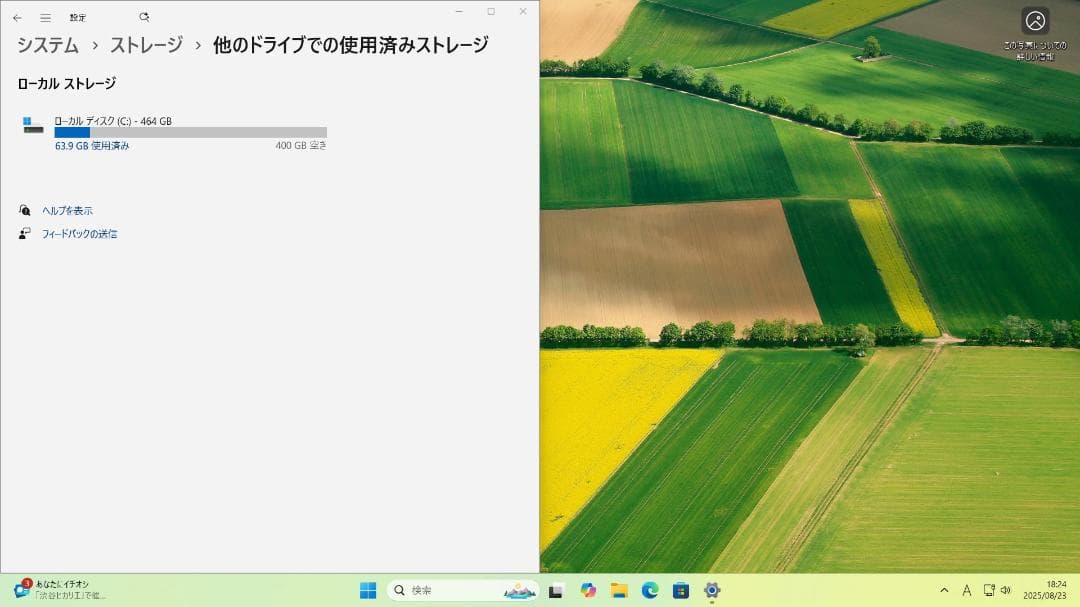Open フィードバックの送信

[x=80, y=233]
